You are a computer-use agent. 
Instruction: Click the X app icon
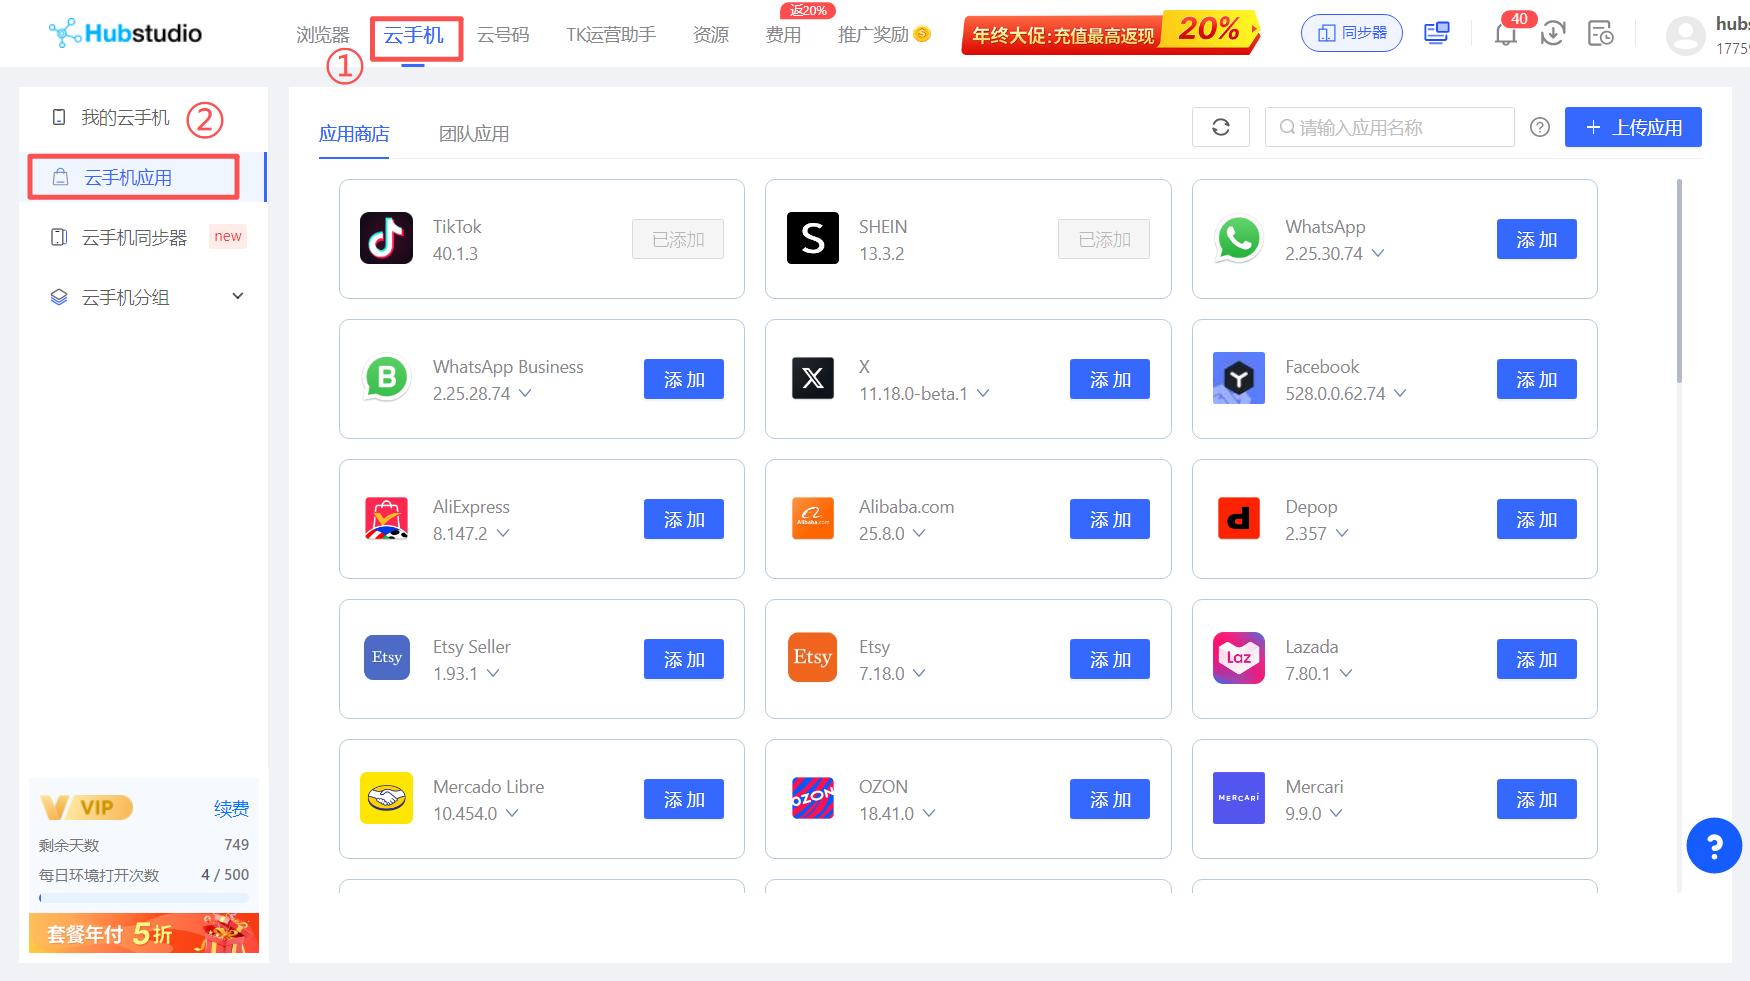pyautogui.click(x=813, y=378)
